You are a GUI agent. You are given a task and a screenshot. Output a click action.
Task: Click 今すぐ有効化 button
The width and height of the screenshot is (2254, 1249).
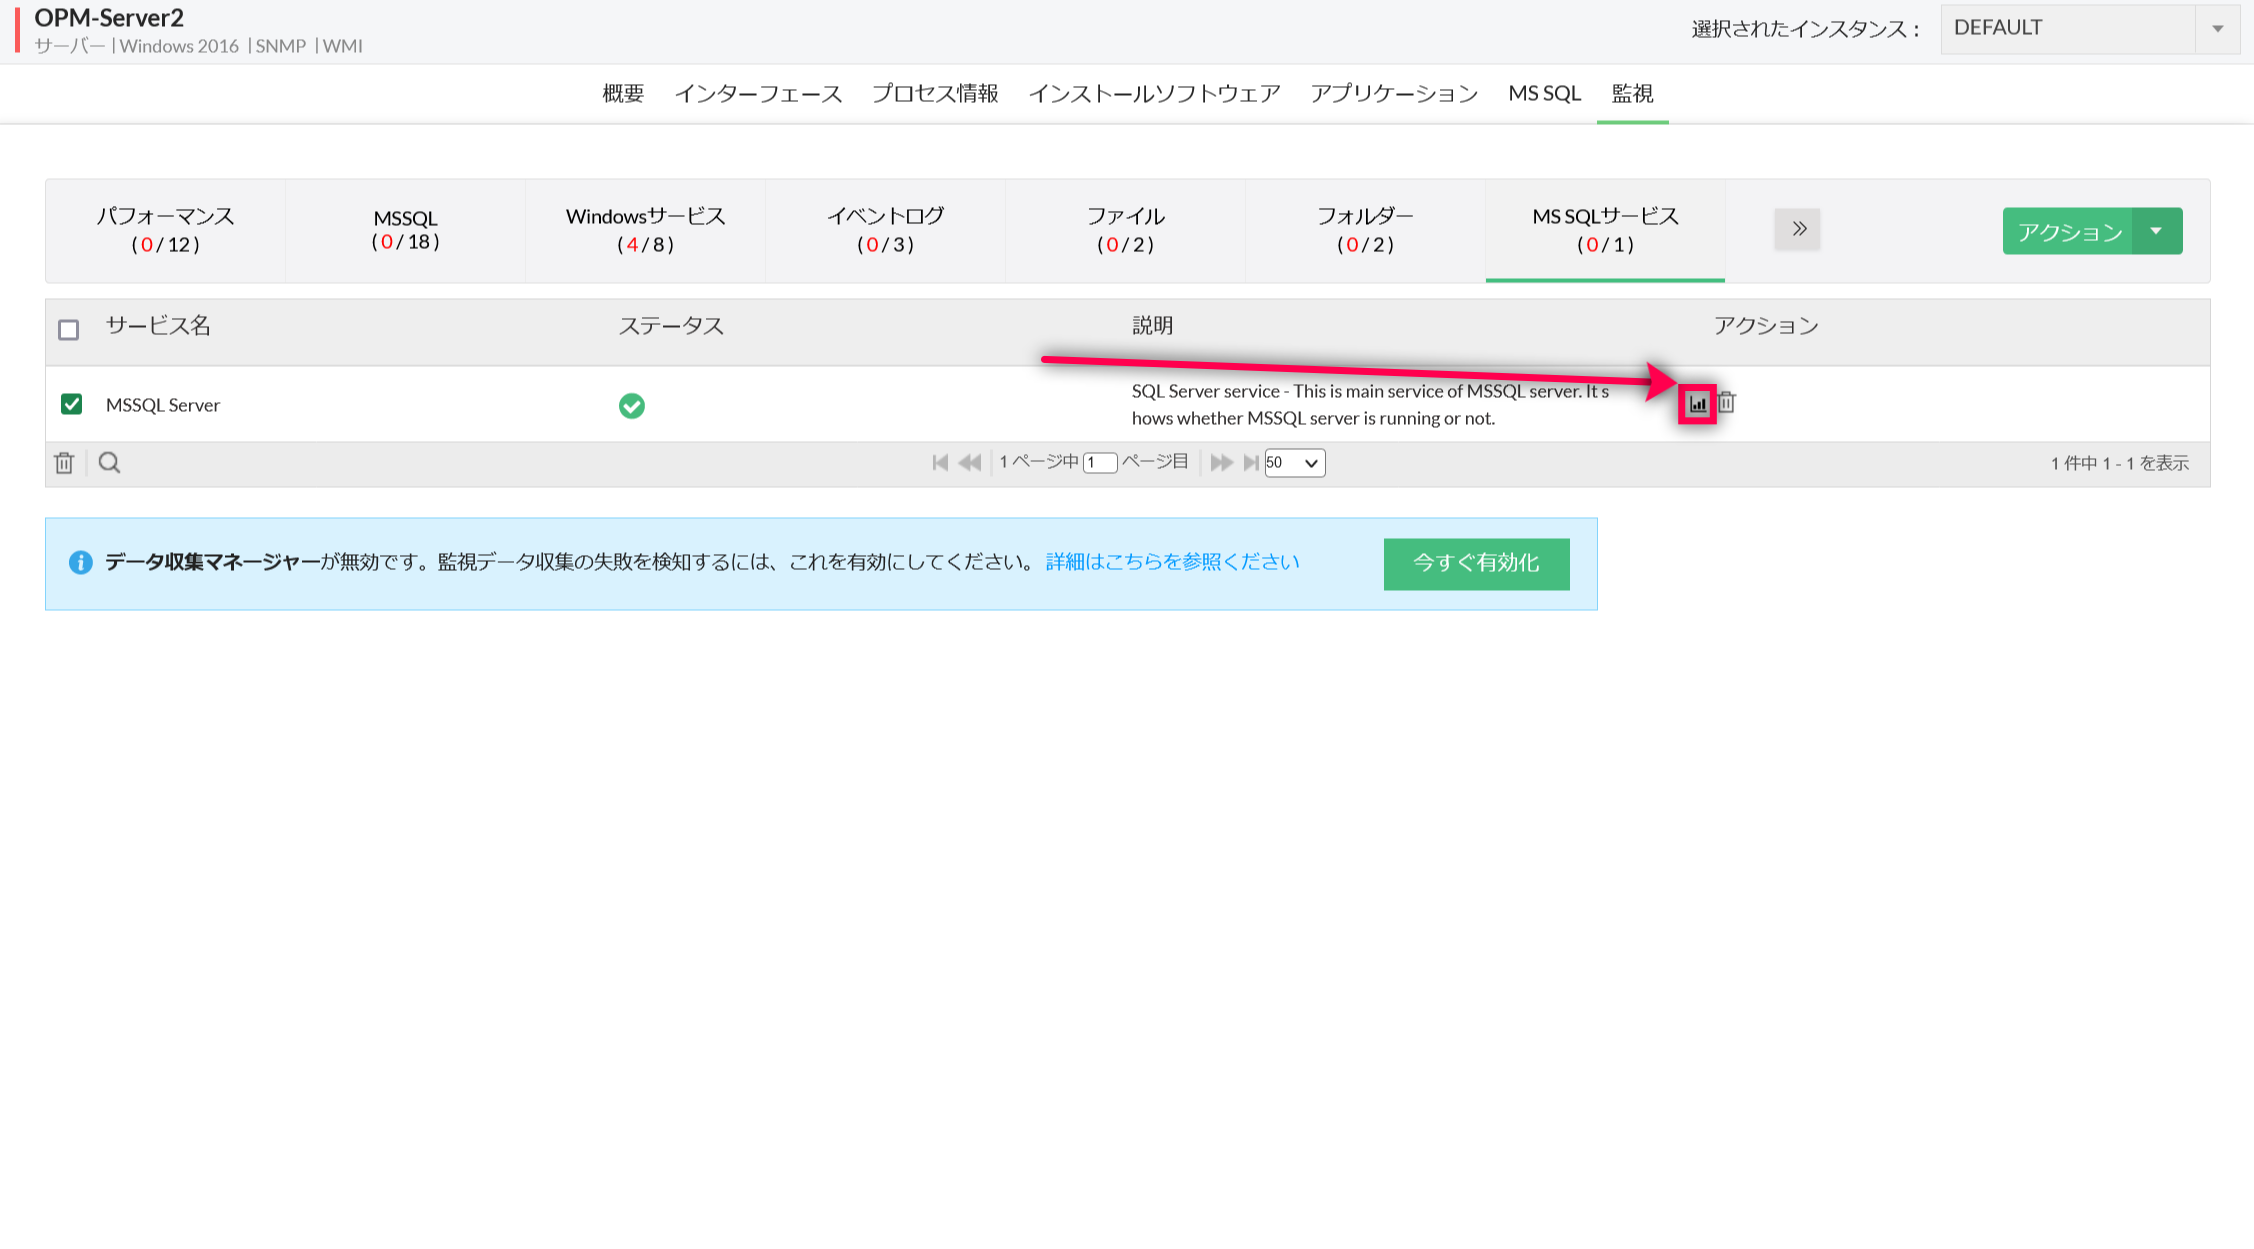(x=1476, y=564)
